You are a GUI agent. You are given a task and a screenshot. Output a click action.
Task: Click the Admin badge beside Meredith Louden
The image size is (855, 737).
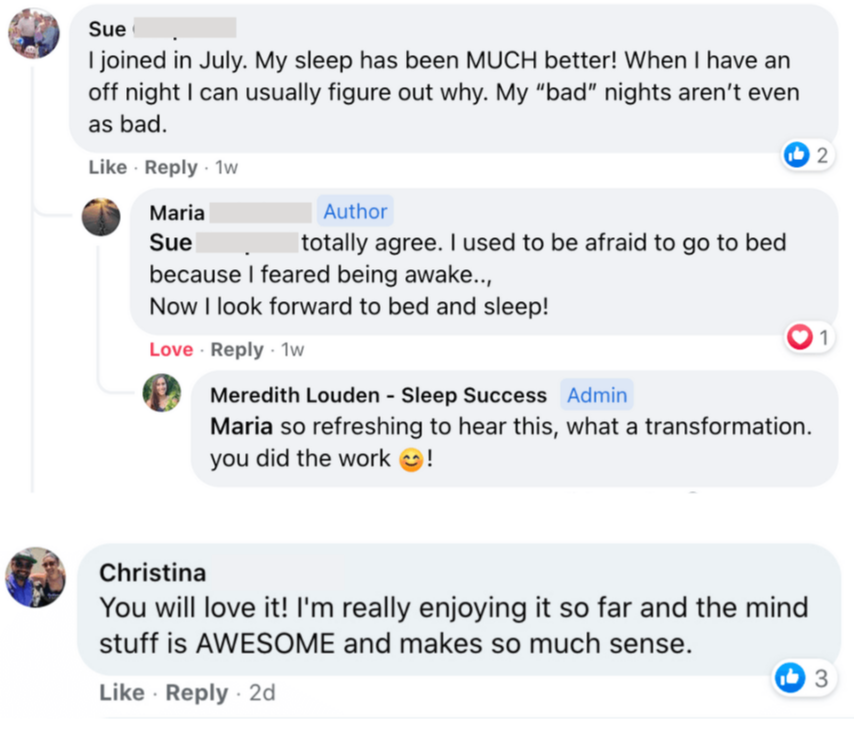597,395
